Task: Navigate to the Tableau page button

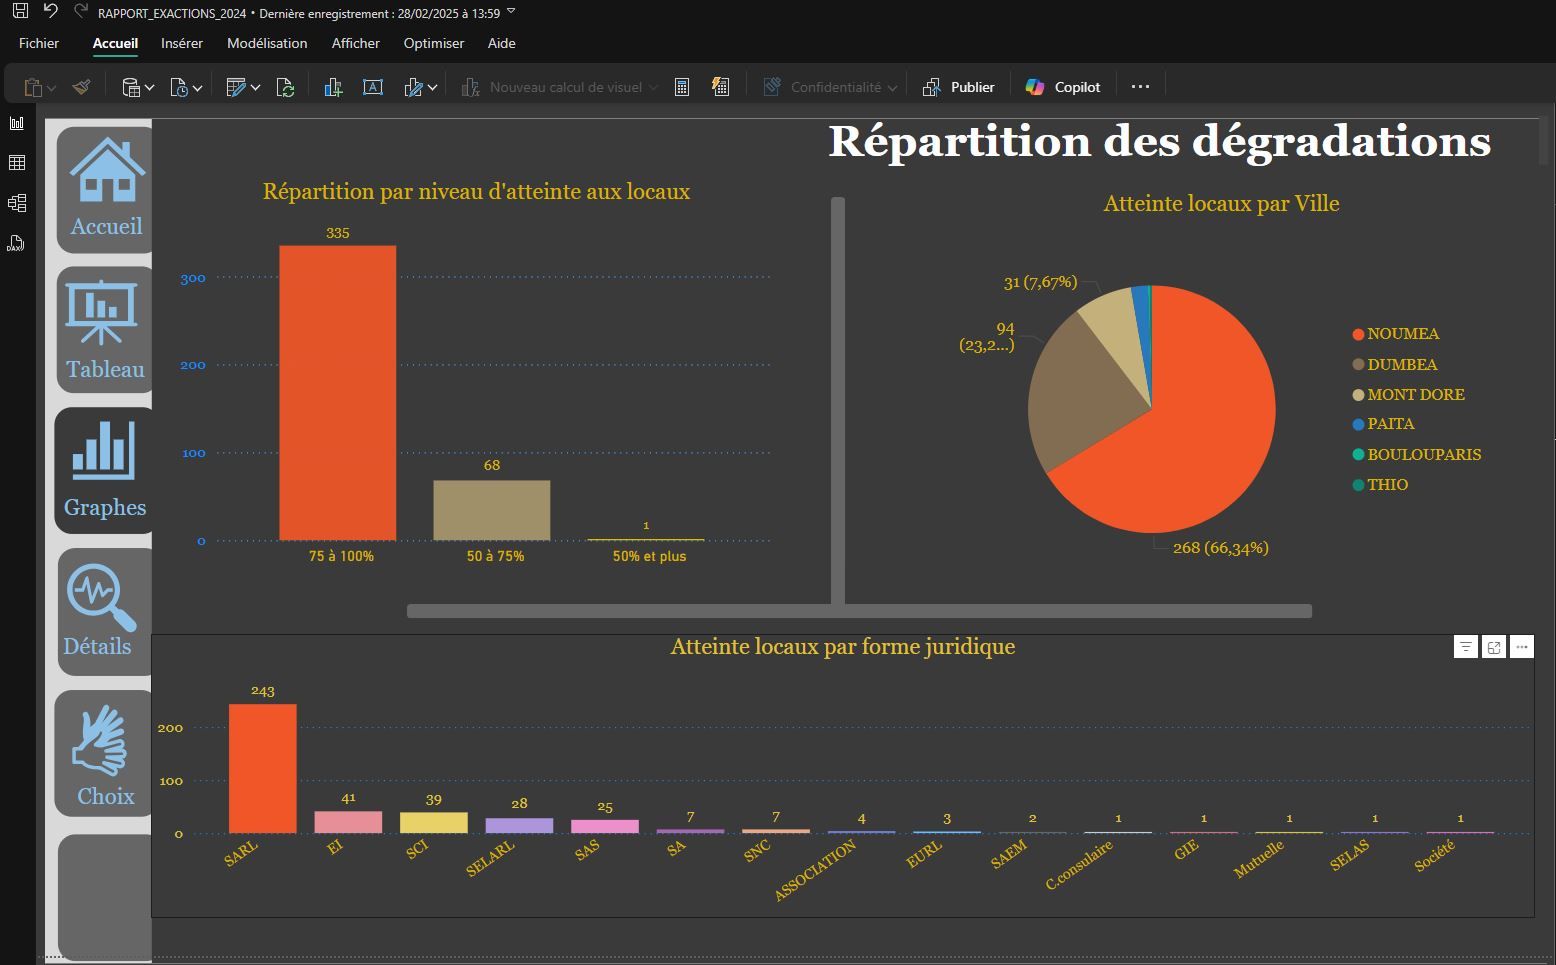Action: click(x=105, y=330)
